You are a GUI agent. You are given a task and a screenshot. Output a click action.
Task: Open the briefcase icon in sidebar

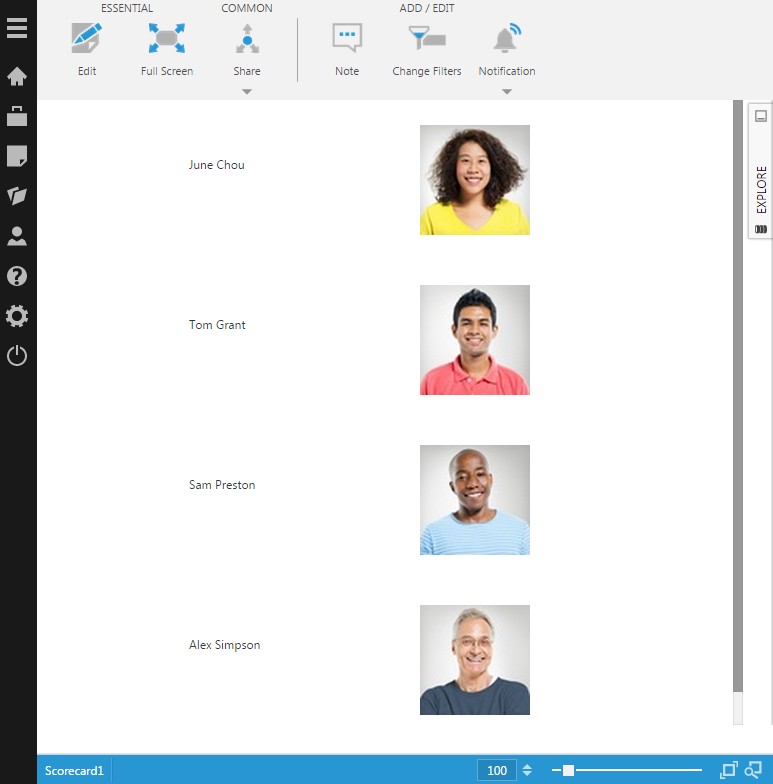[17, 116]
